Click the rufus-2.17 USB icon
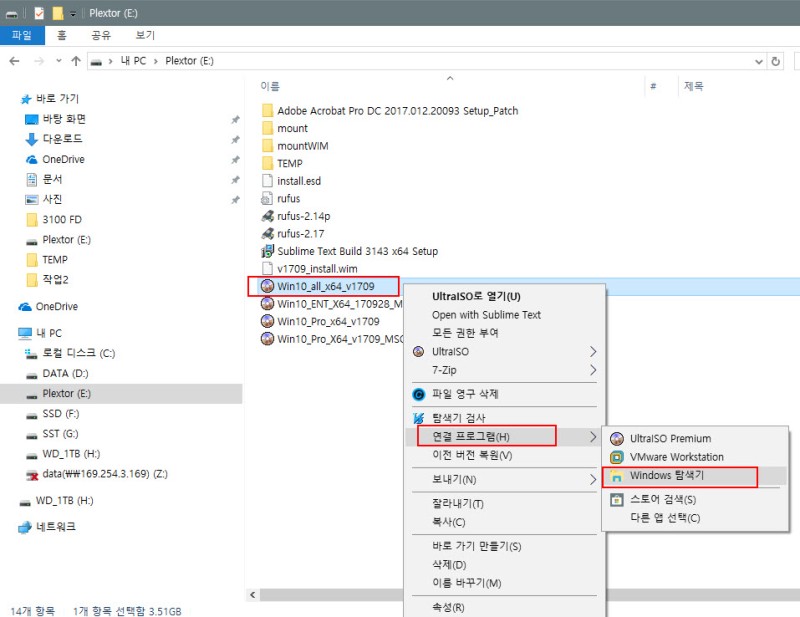 click(267, 234)
